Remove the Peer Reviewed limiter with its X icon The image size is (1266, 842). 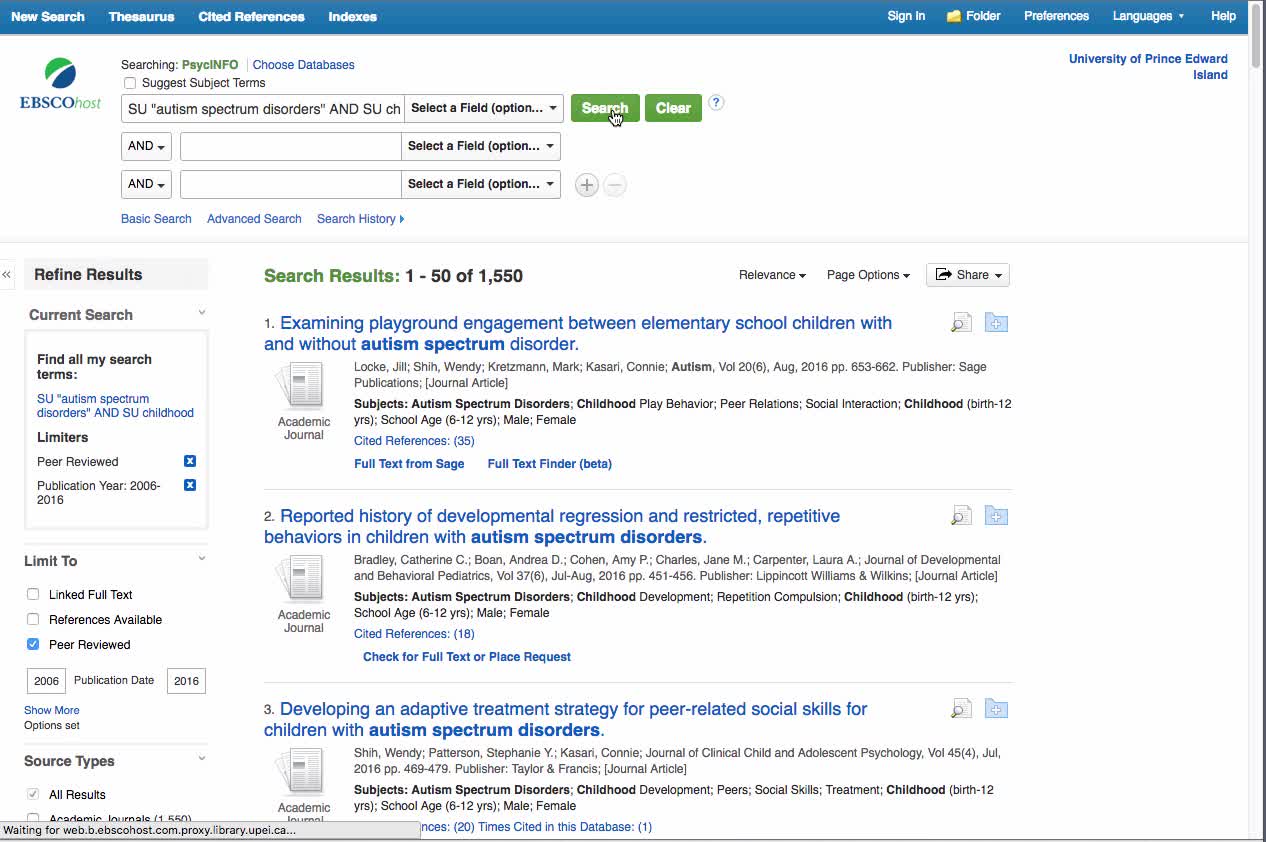pos(189,461)
